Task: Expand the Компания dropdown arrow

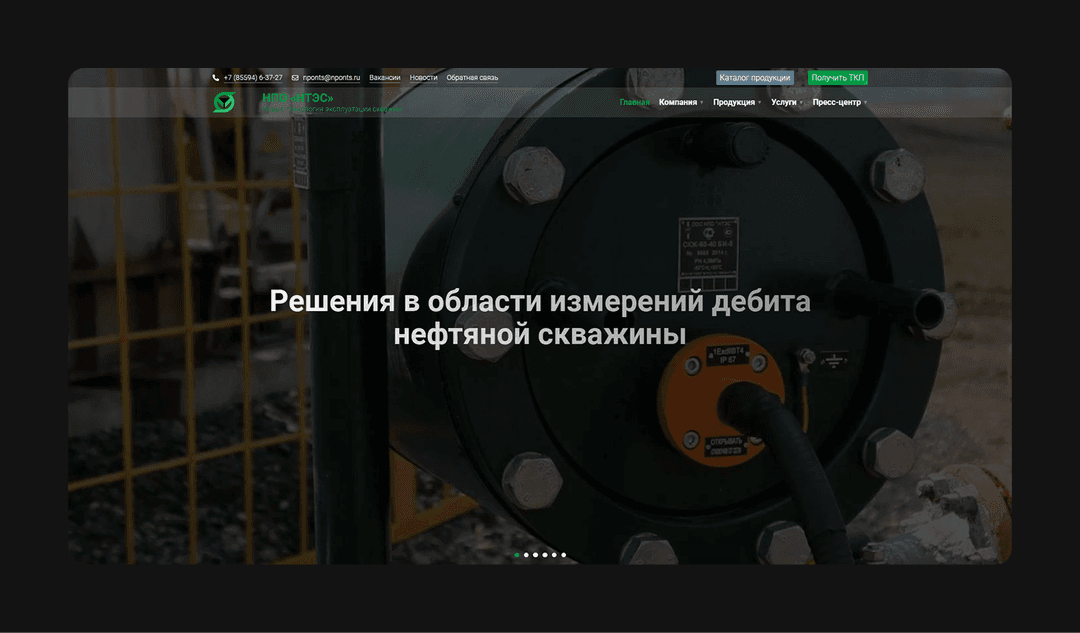Action: [x=702, y=103]
